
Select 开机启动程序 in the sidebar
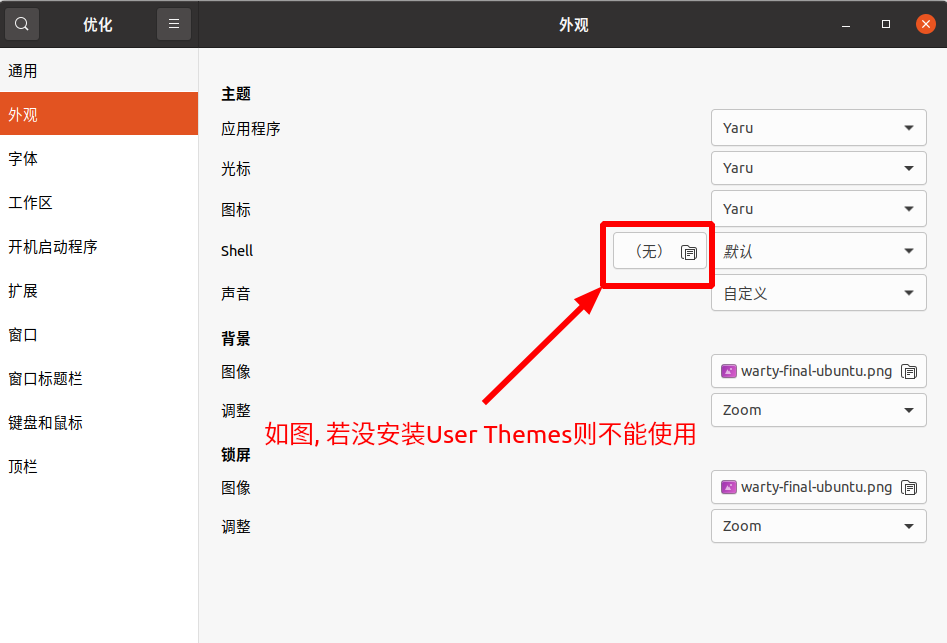[99, 246]
